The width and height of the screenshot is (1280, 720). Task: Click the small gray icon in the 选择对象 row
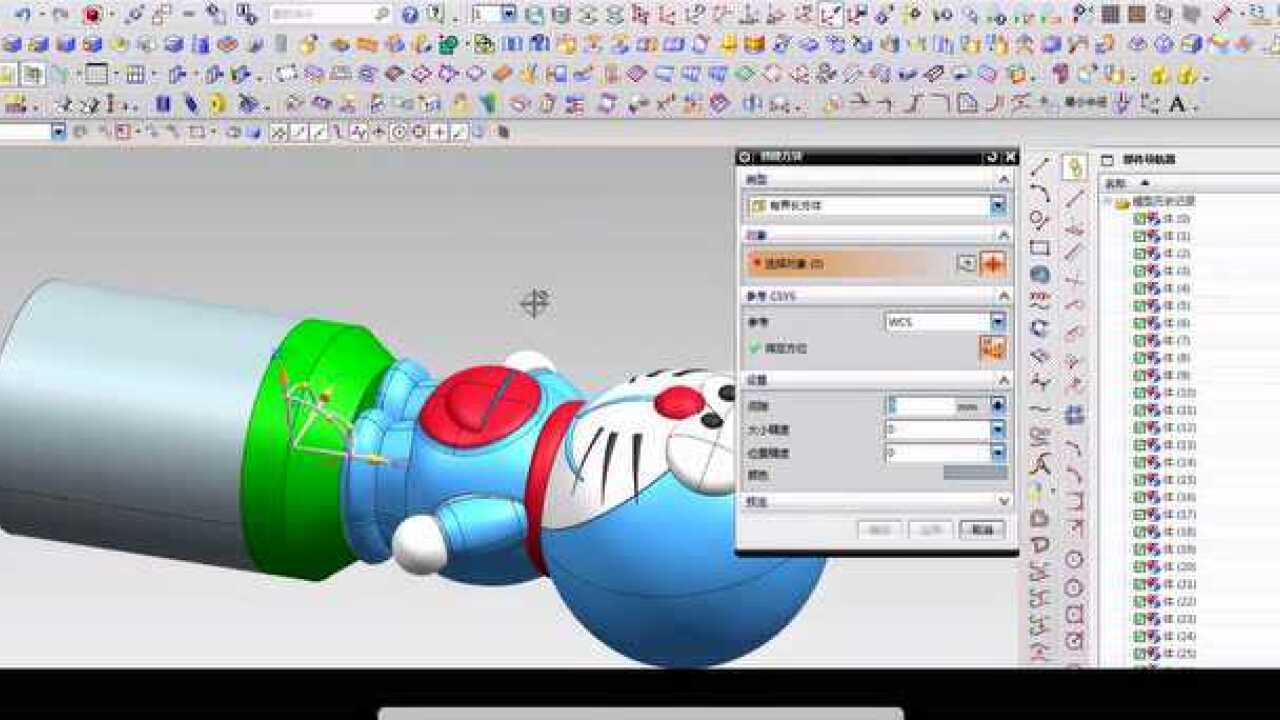[966, 264]
